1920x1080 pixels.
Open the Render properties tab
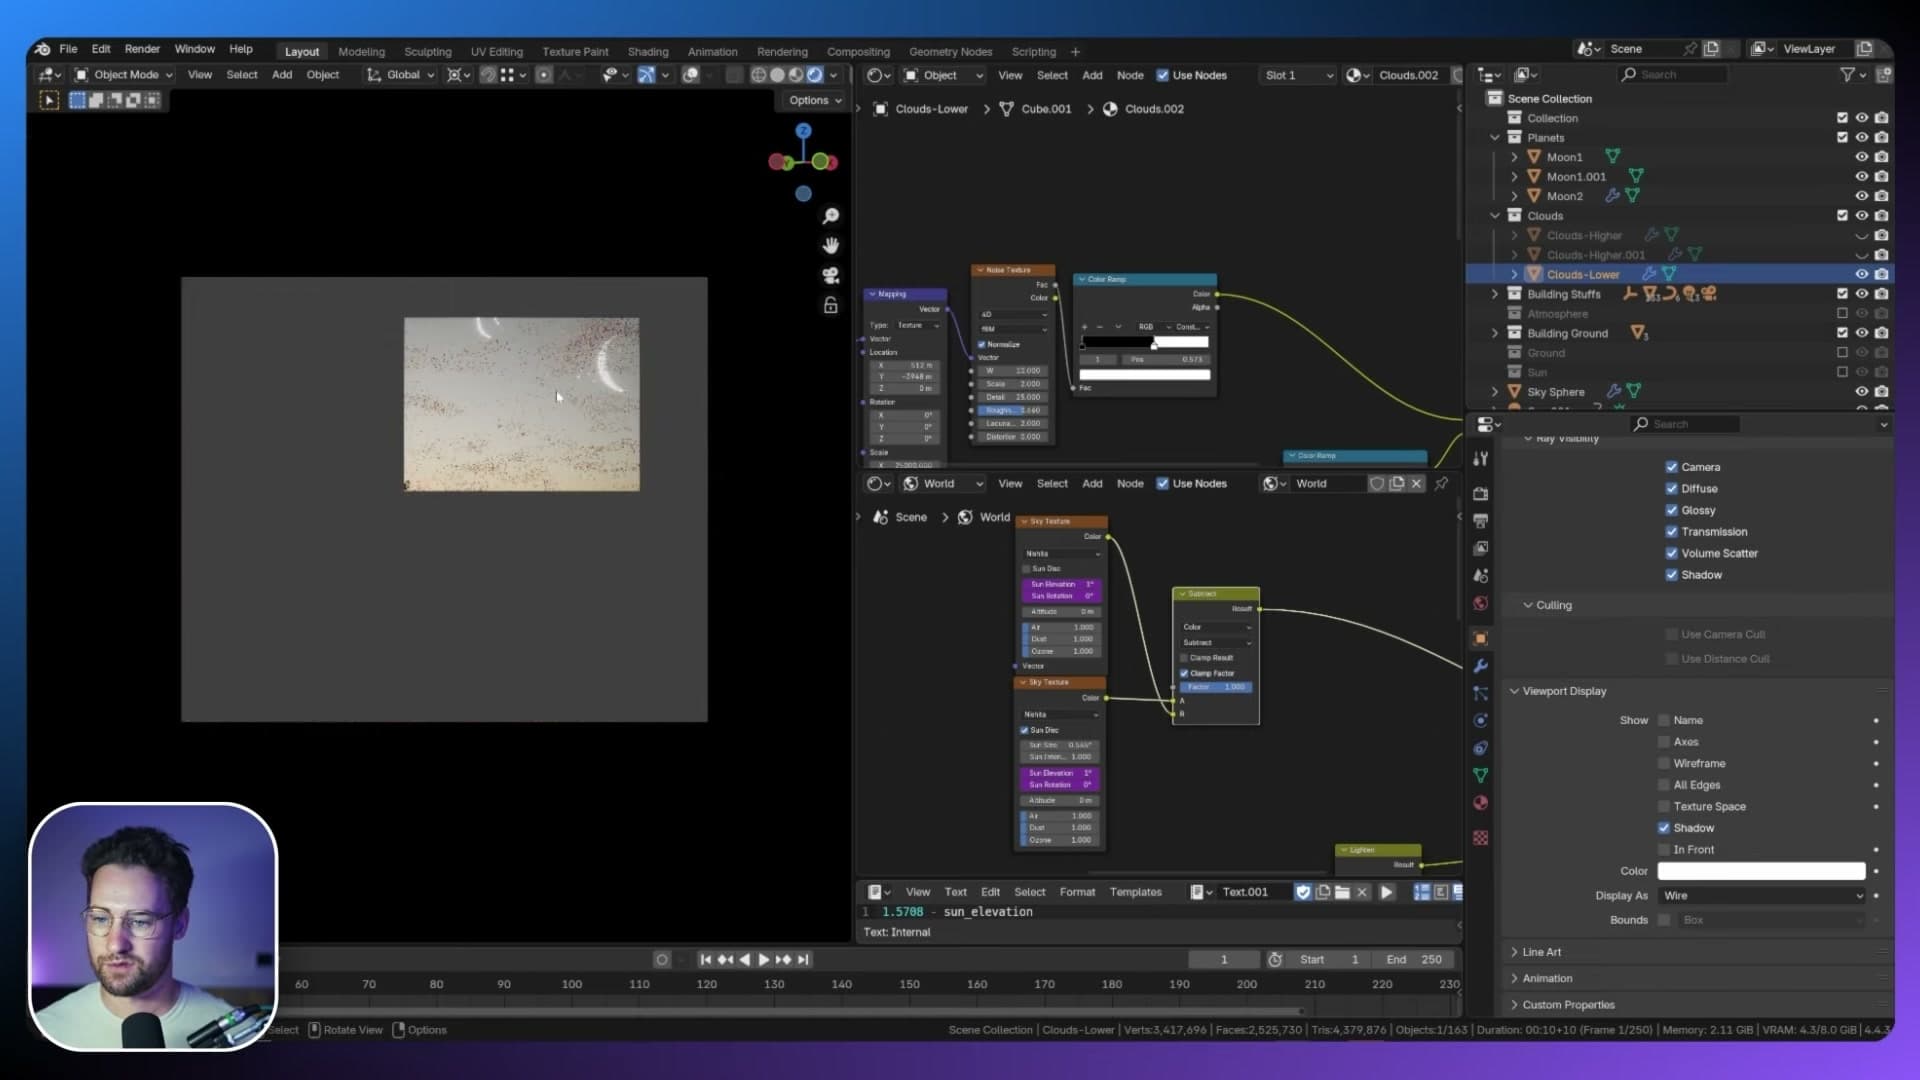1481,493
